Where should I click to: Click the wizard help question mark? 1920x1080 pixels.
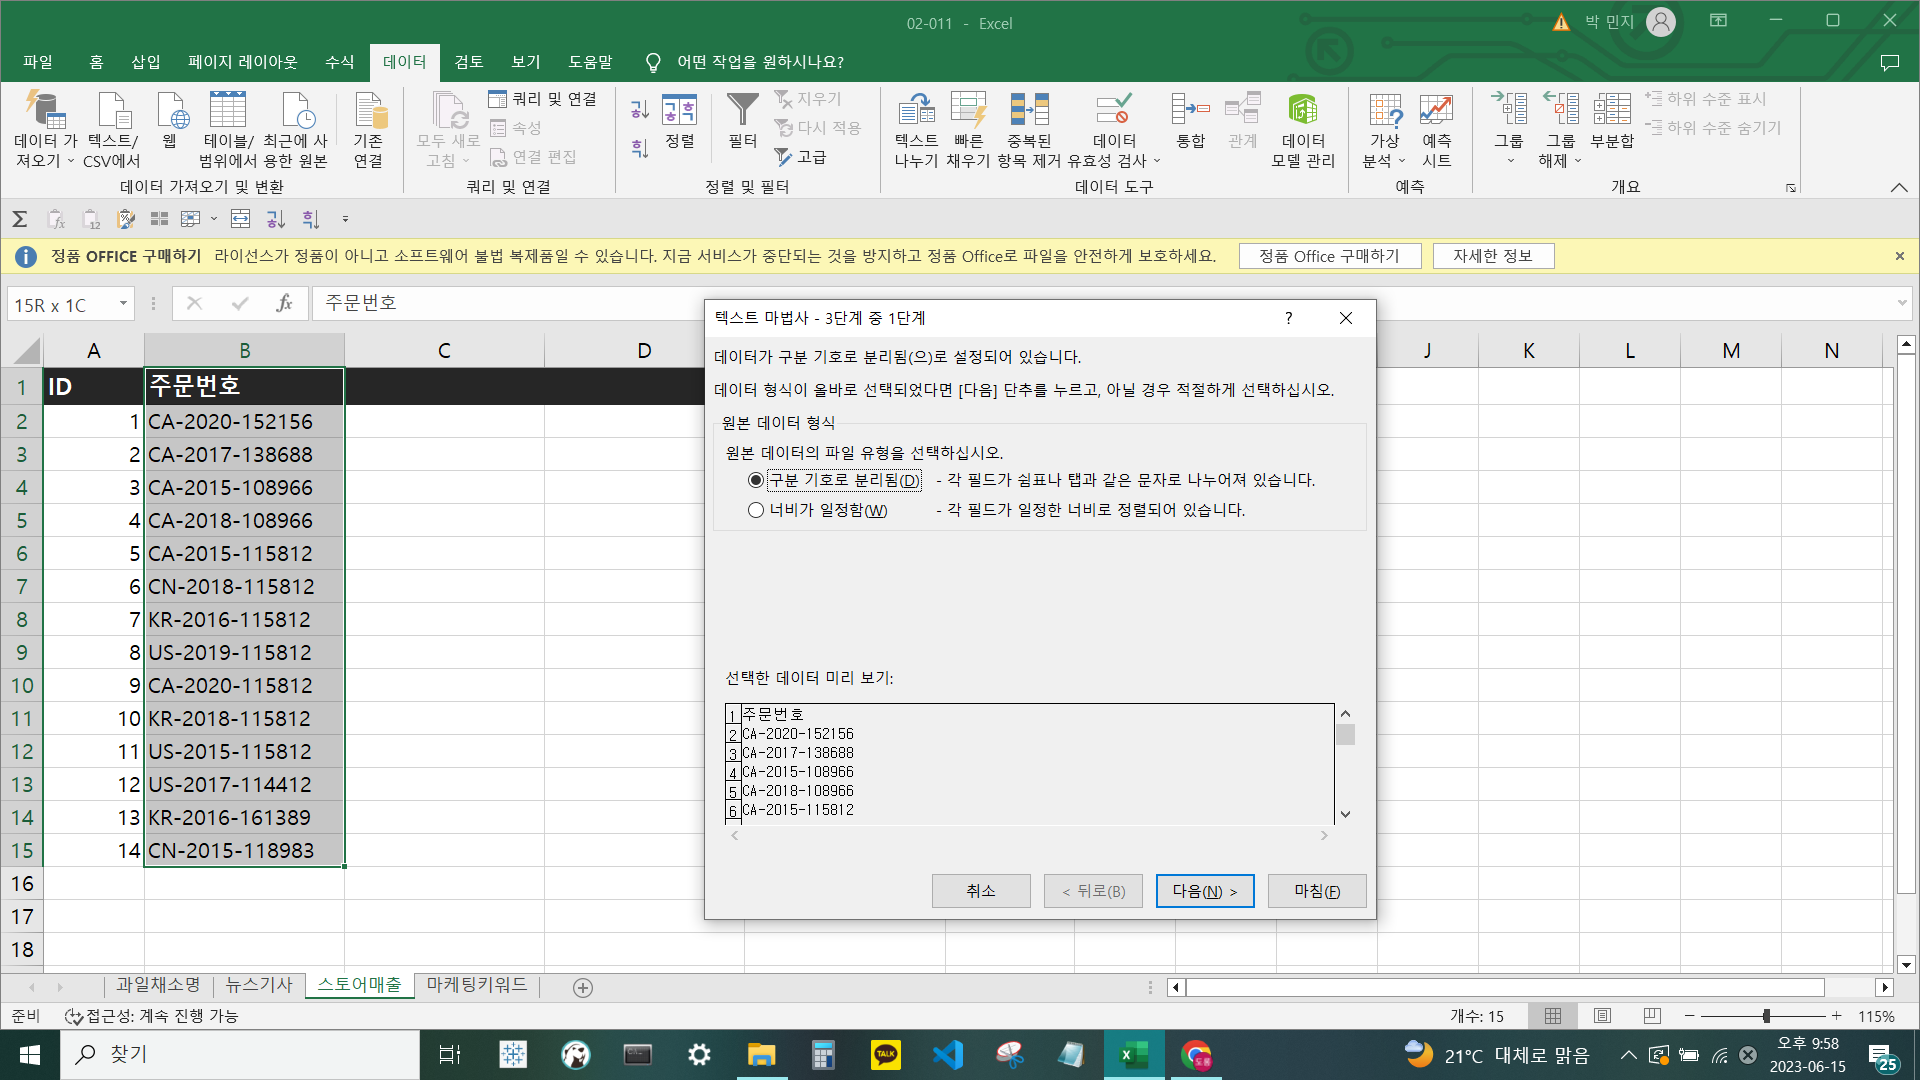[x=1288, y=318]
